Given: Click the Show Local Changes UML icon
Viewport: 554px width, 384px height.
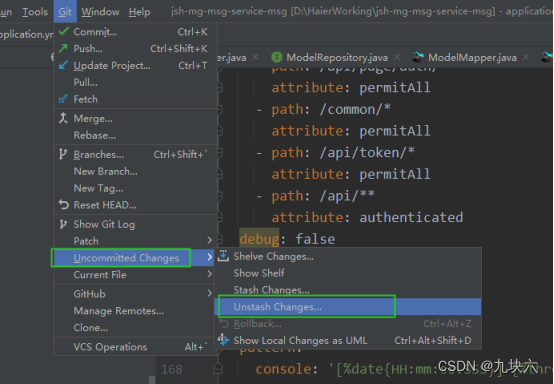Looking at the screenshot, I should coord(223,340).
